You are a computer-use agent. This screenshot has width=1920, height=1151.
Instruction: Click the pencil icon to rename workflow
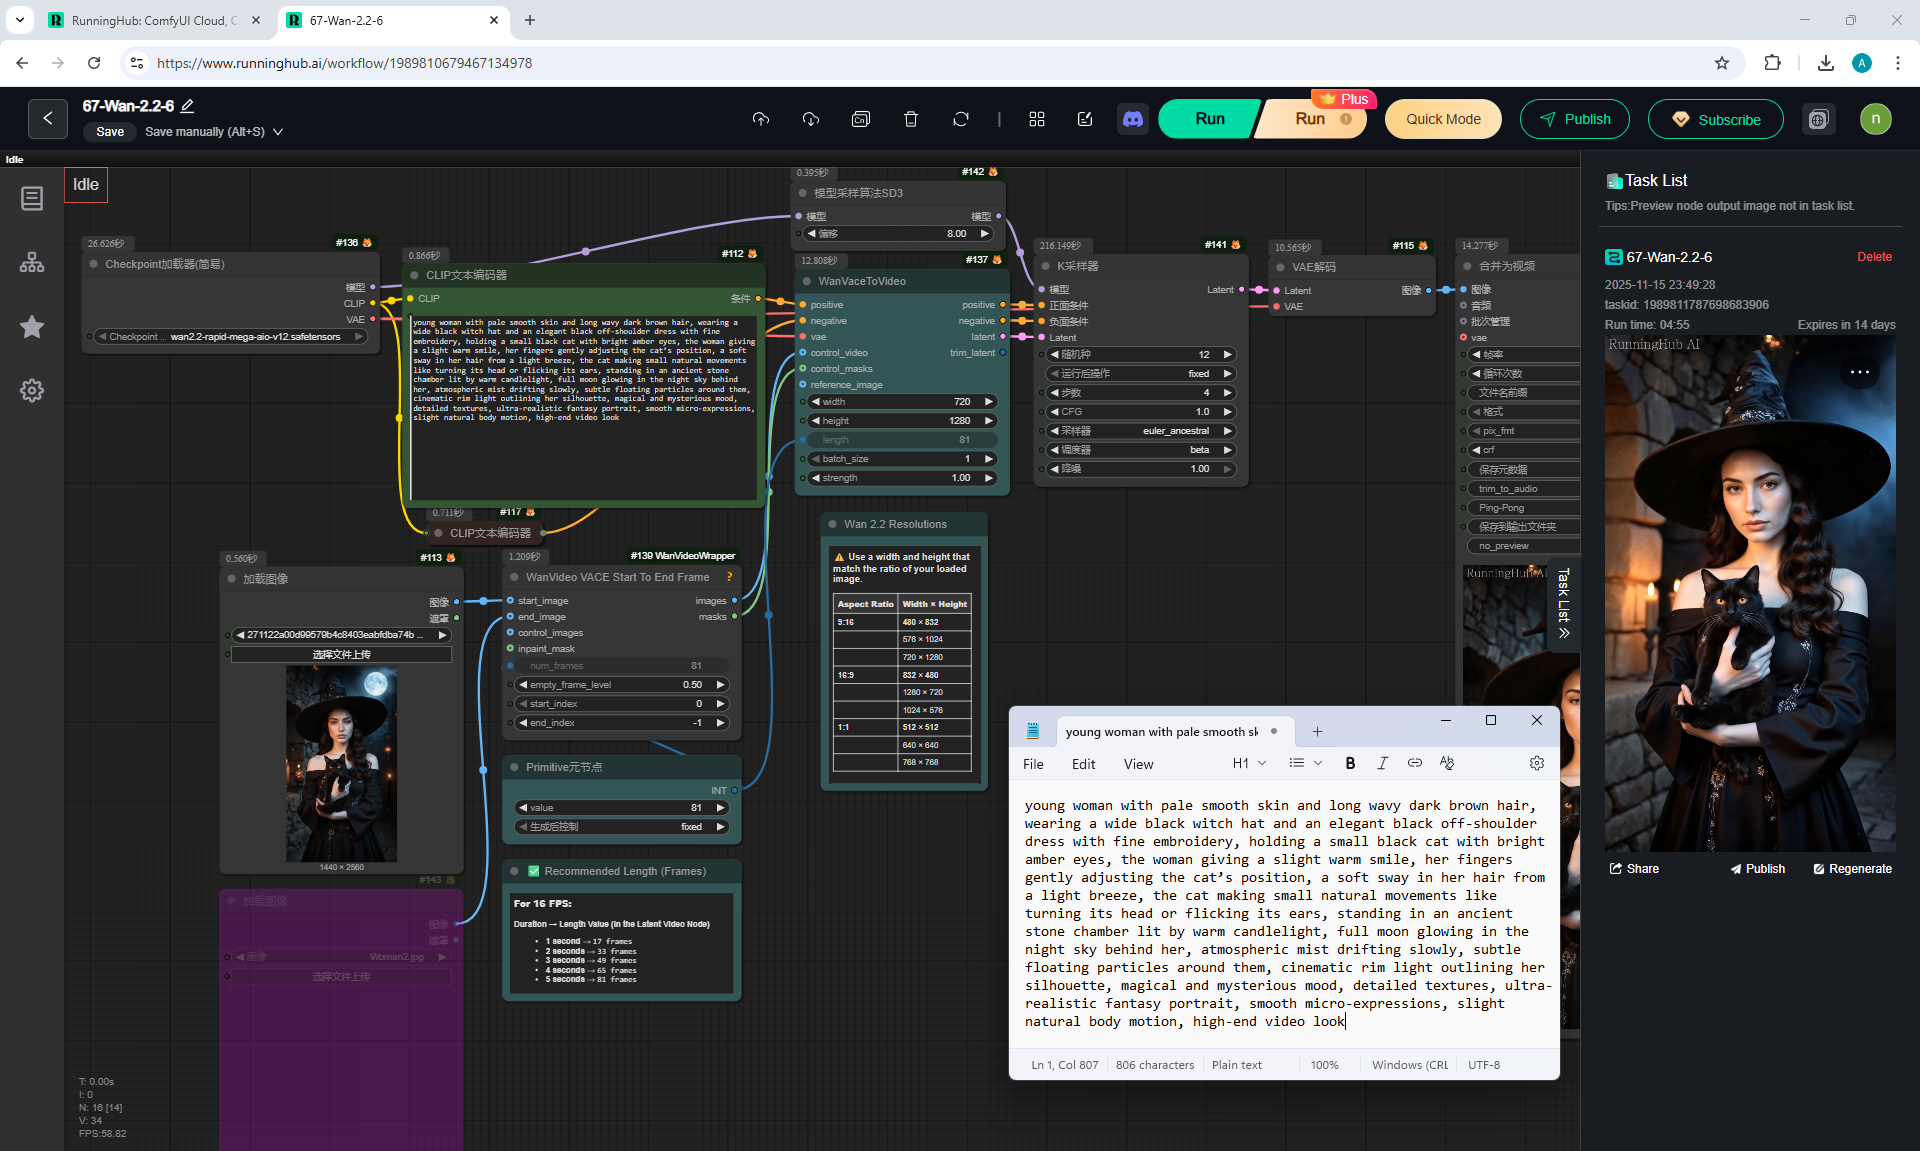point(187,106)
